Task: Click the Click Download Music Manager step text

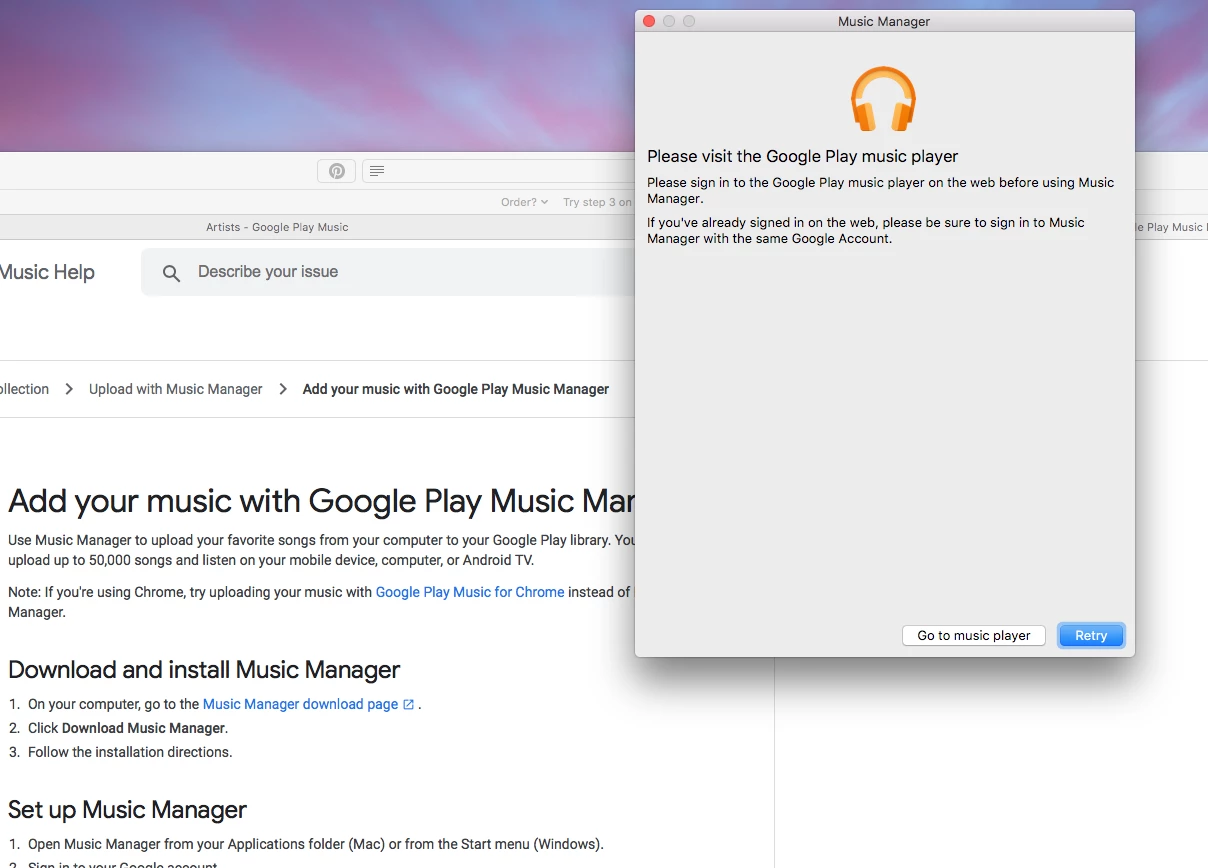Action: pyautogui.click(x=128, y=728)
